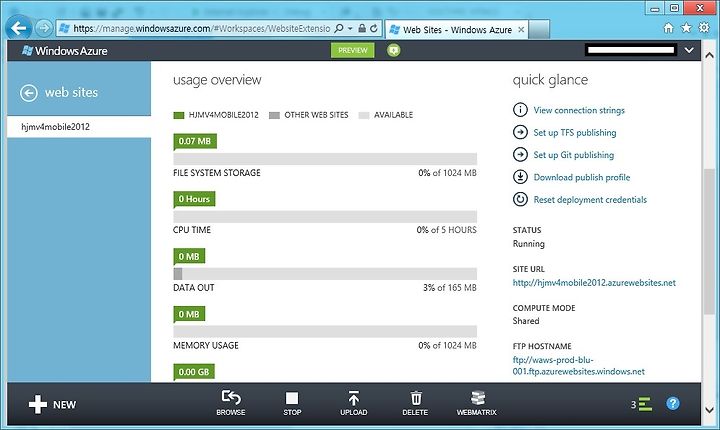Viewport: 720px width, 430px height.
Task: Click the AVAILABLE light legend swatch
Action: [x=364, y=115]
